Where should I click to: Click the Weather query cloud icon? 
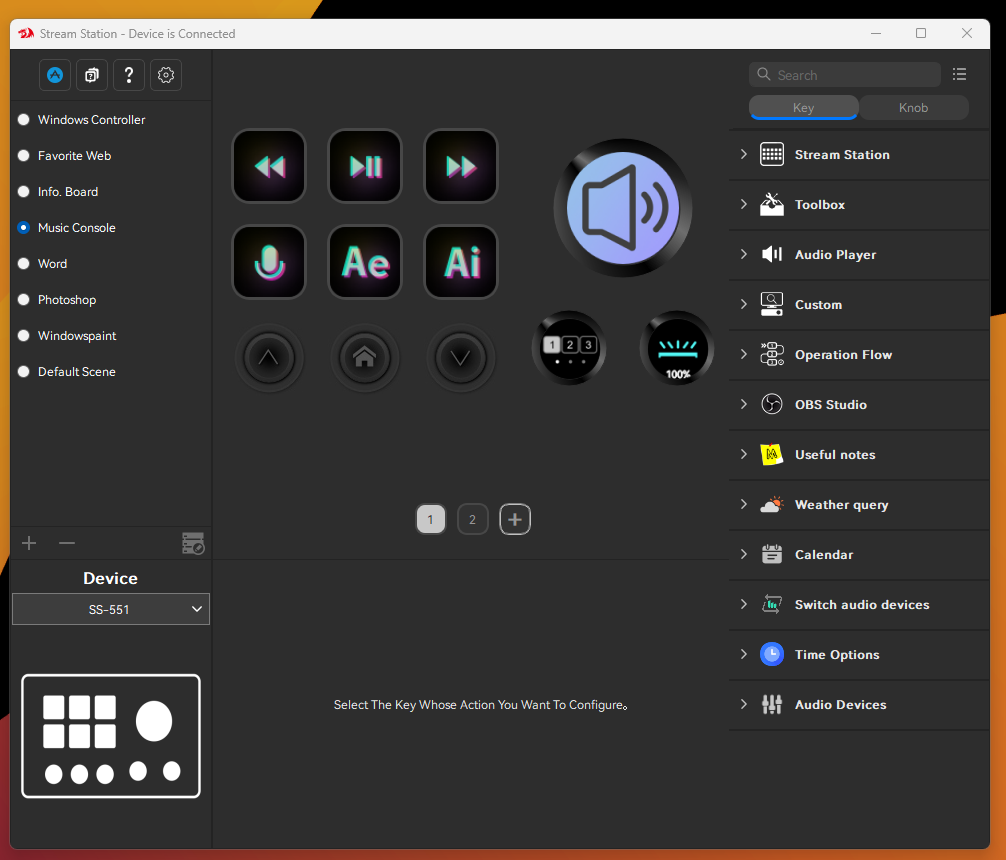(772, 504)
